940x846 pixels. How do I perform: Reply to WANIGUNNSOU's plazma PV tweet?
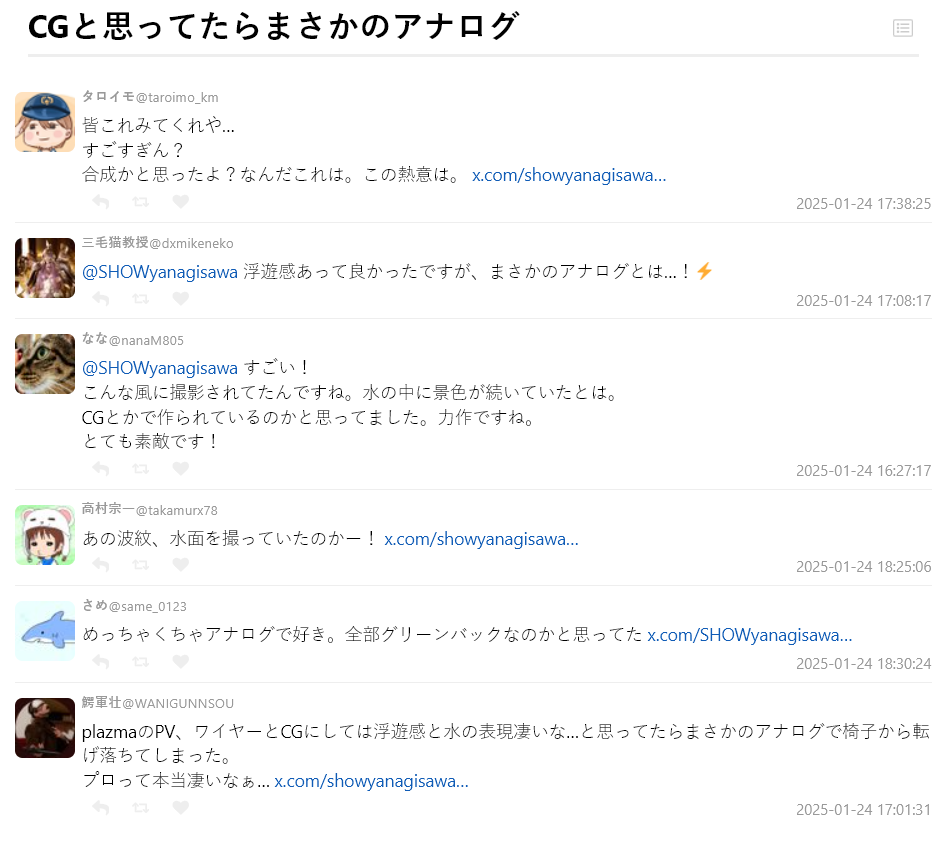coord(101,808)
